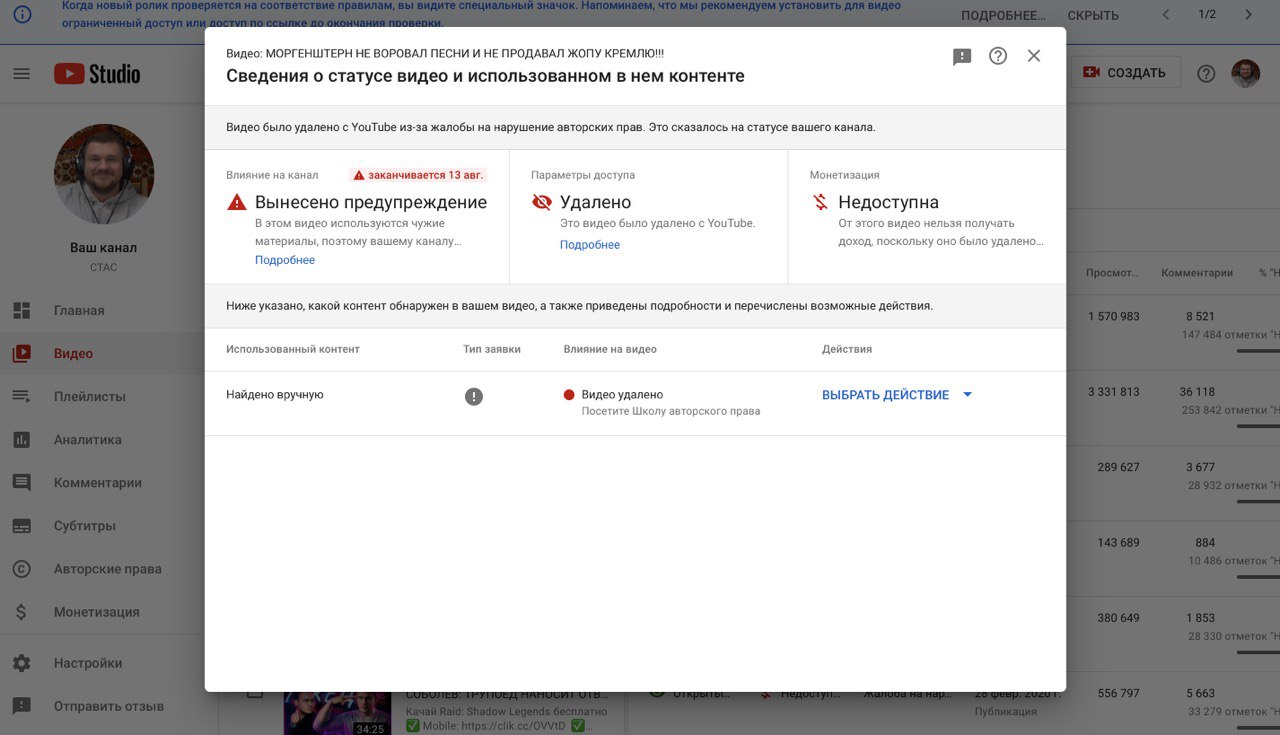Click the 36 118 comments value
The height and width of the screenshot is (735, 1280).
(x=1197, y=392)
